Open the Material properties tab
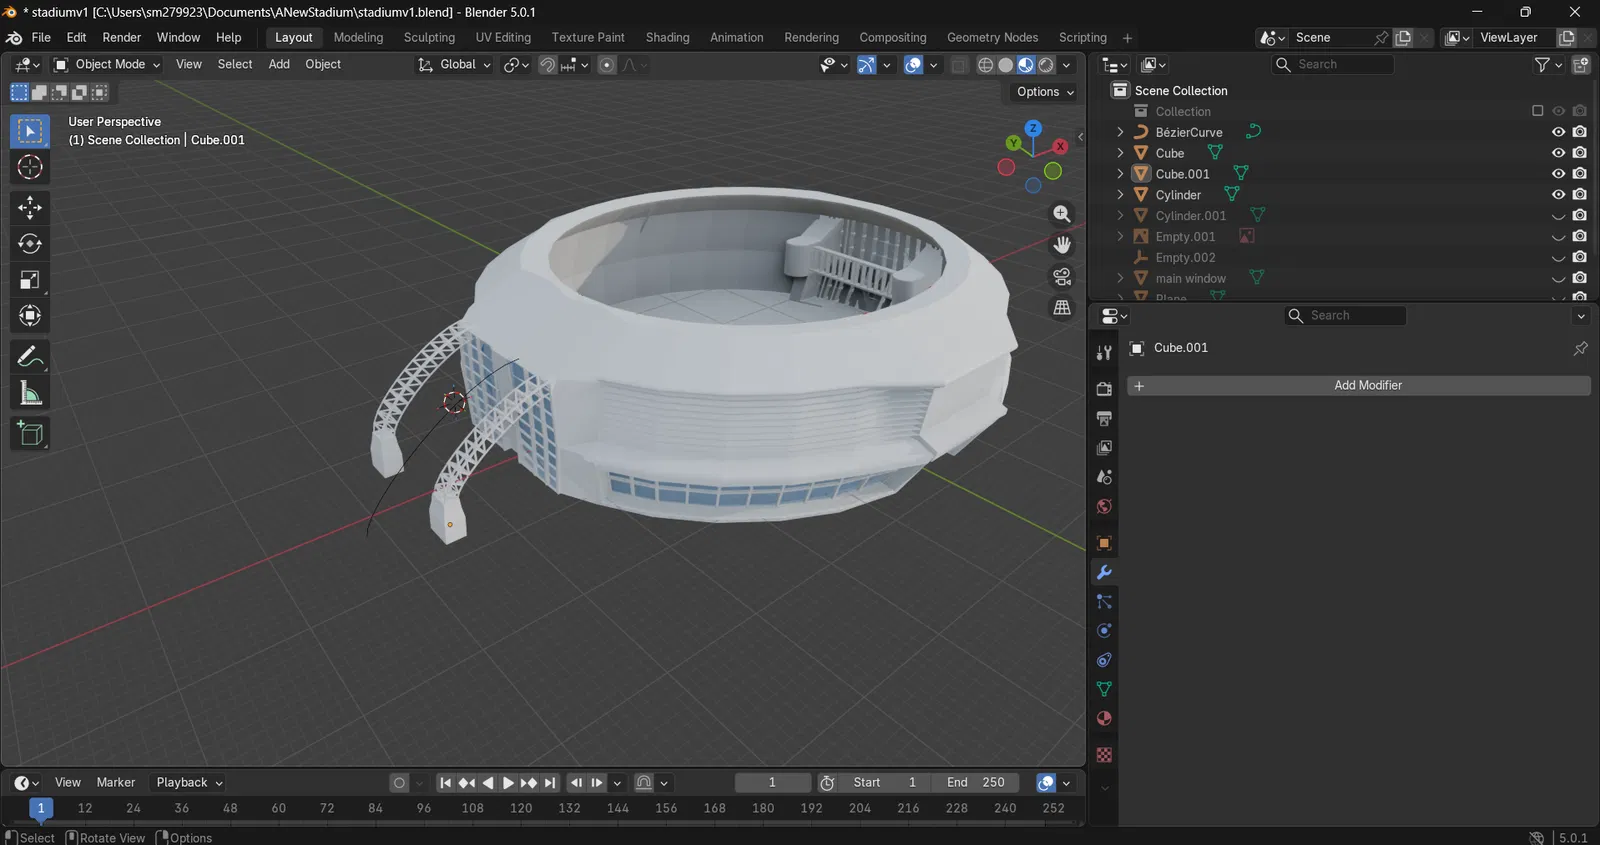Image resolution: width=1600 pixels, height=845 pixels. pyautogui.click(x=1104, y=719)
